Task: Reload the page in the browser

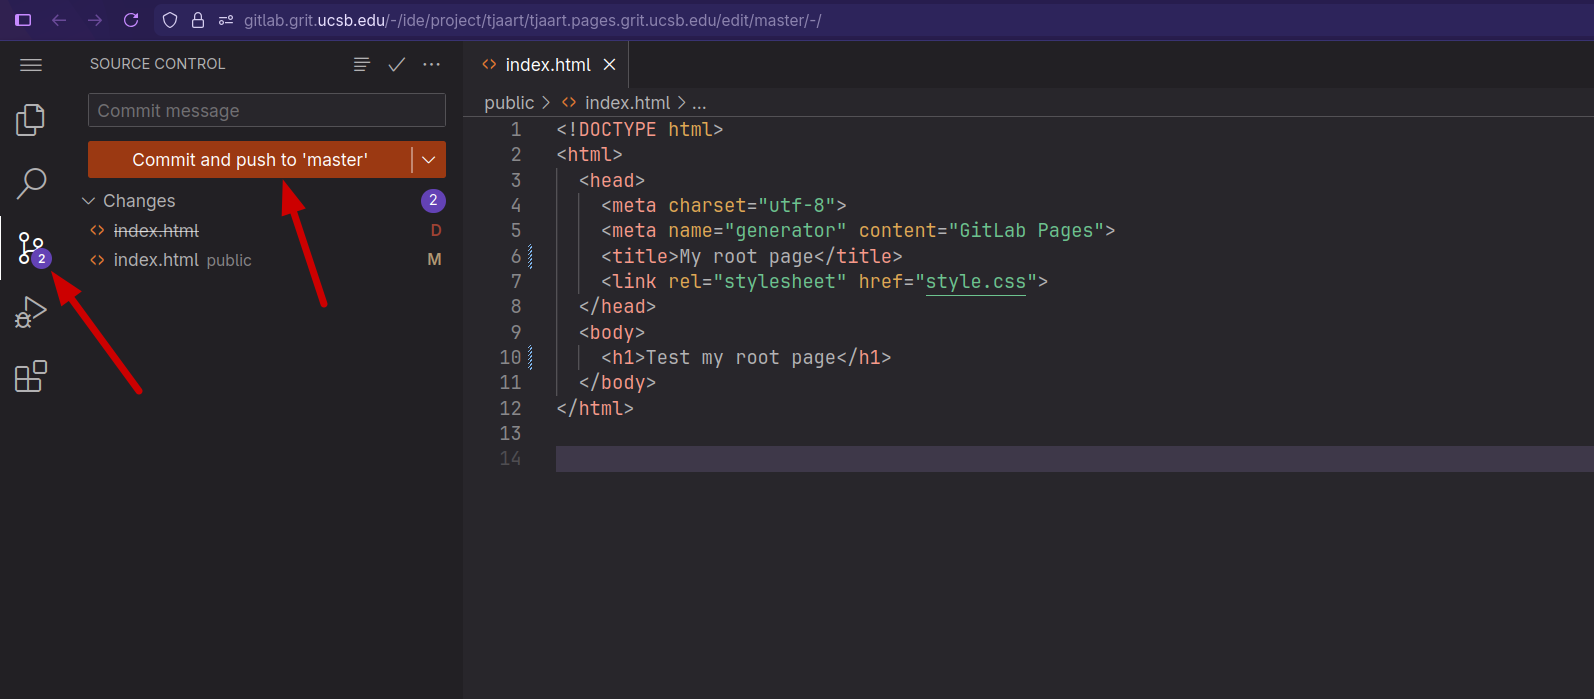Action: (x=131, y=20)
